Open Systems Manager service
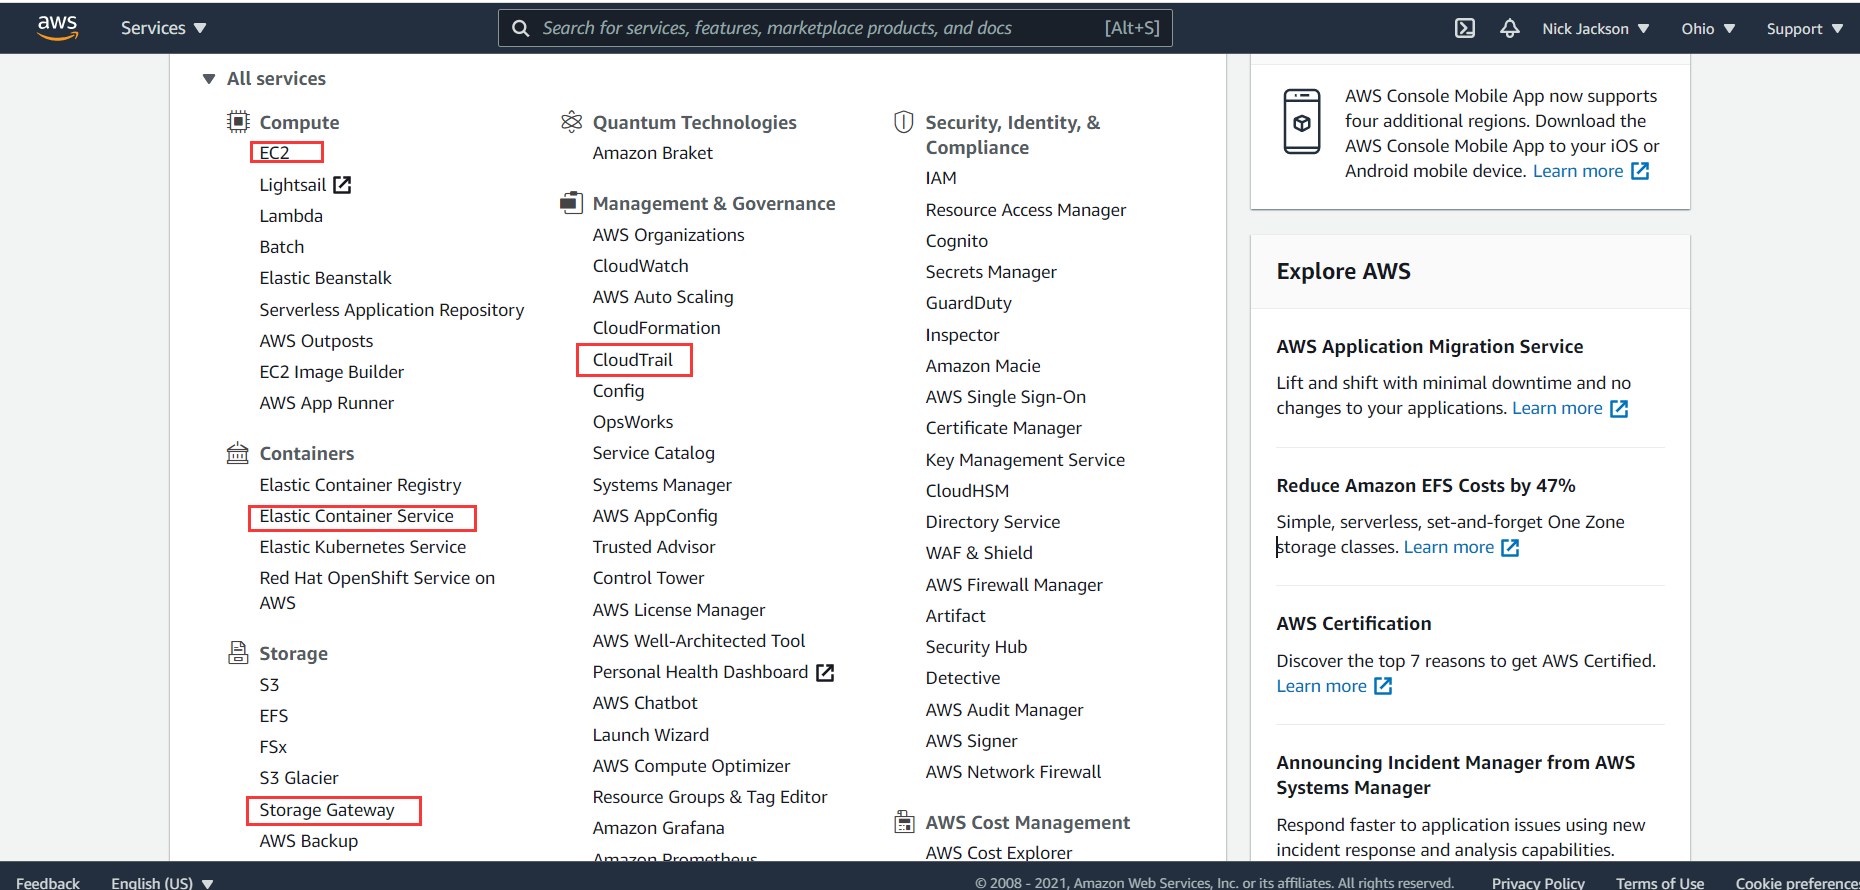This screenshot has height=890, width=1860. [662, 485]
